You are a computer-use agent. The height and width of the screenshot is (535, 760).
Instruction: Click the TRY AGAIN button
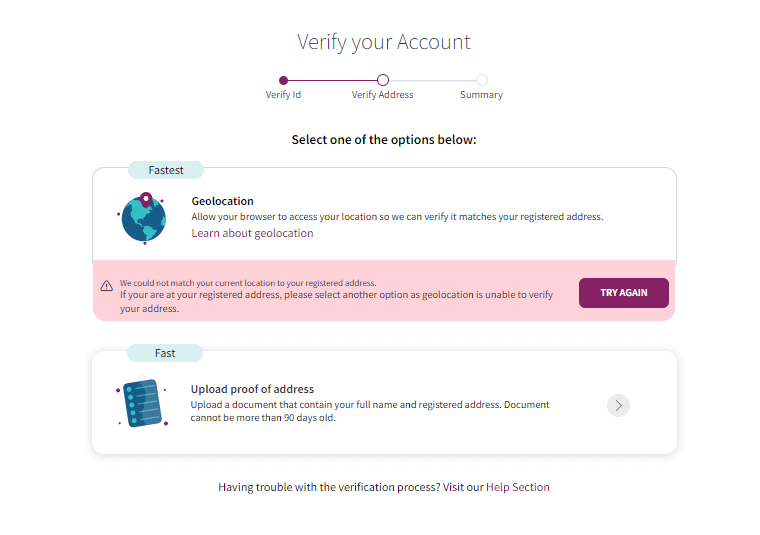click(x=623, y=293)
